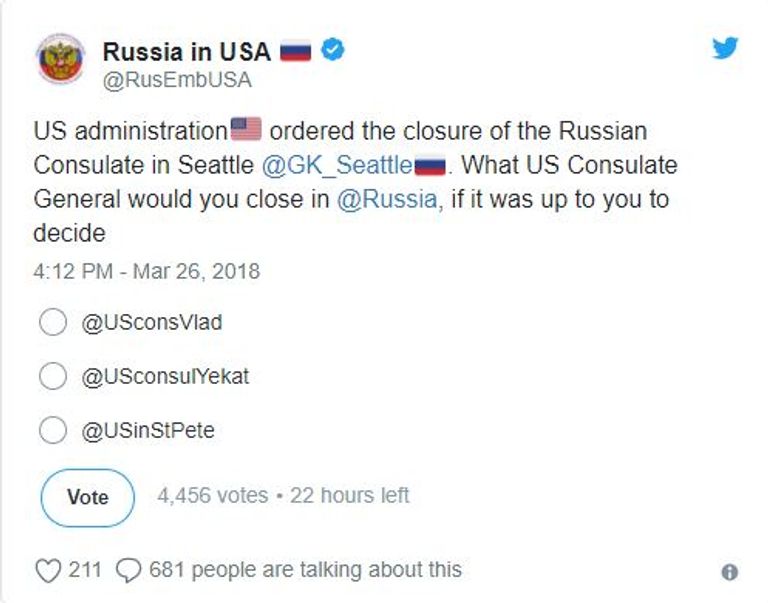The height and width of the screenshot is (603, 768).
Task: Open the 681 people are talking about this link
Action: 305,570
